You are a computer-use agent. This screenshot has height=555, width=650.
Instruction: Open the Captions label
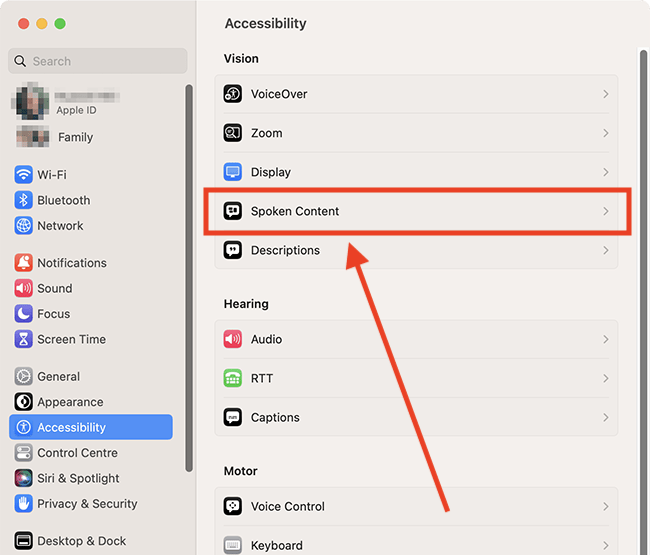(x=275, y=417)
